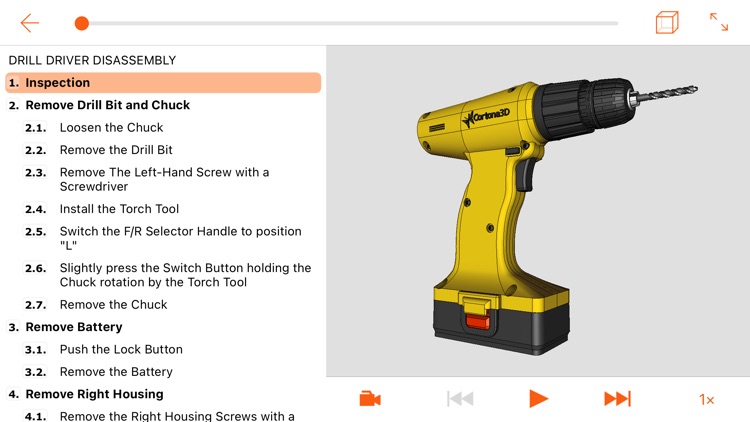Viewport: 750px width, 422px height.
Task: Jump to the previous step
Action: coord(460,399)
